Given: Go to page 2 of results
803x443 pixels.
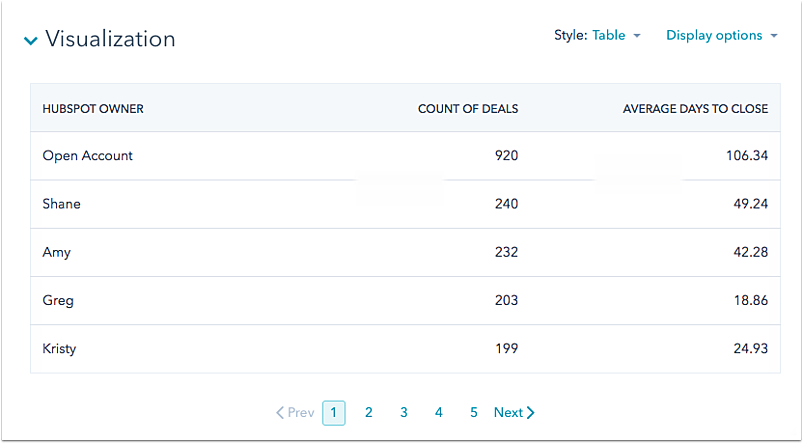Looking at the screenshot, I should pyautogui.click(x=368, y=412).
